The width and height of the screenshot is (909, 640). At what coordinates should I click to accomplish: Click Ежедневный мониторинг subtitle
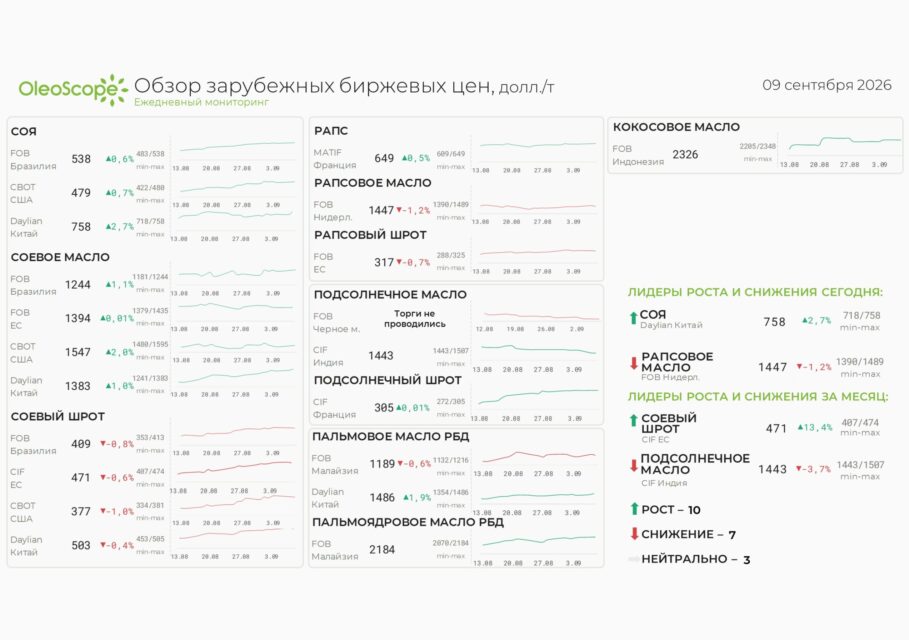tap(202, 102)
